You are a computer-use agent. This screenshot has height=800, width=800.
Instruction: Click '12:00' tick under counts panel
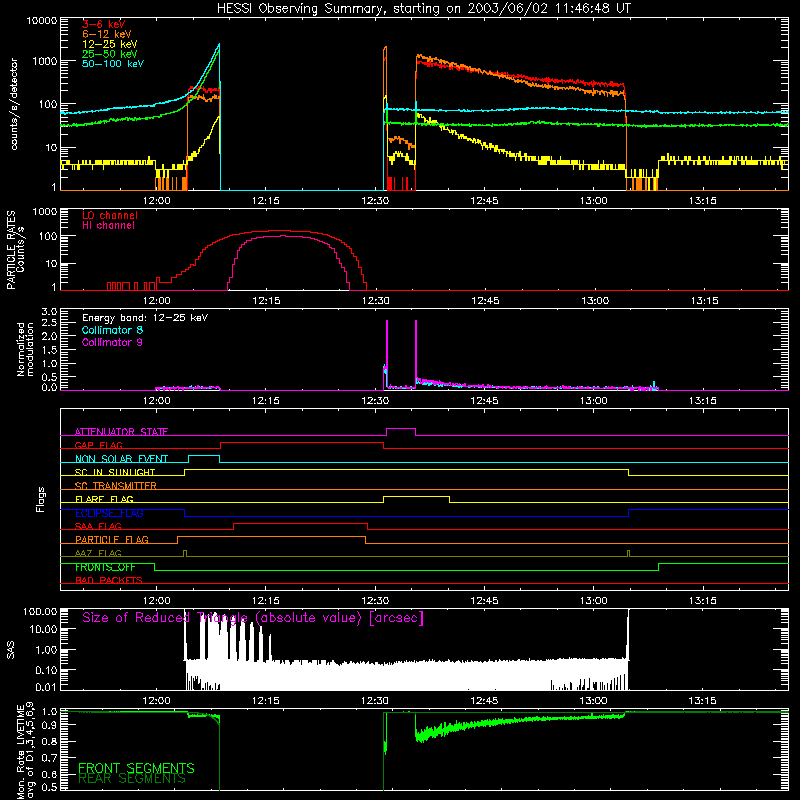pos(157,201)
